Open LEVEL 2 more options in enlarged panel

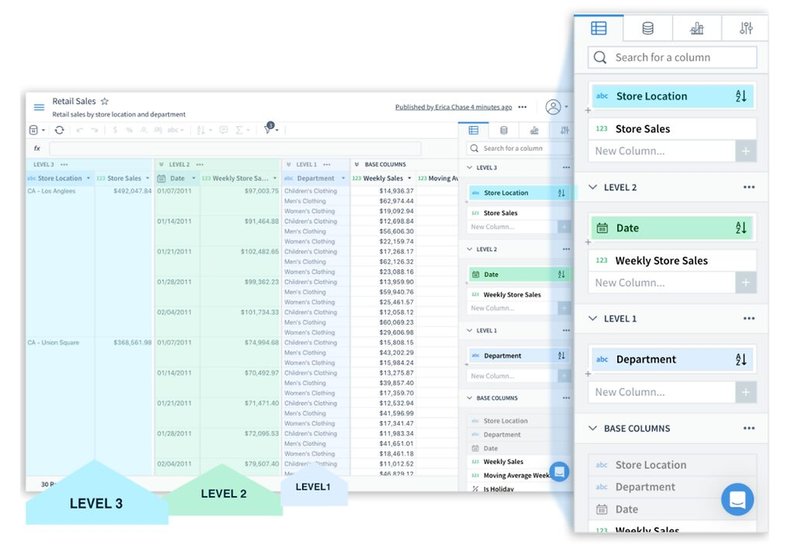coord(748,187)
